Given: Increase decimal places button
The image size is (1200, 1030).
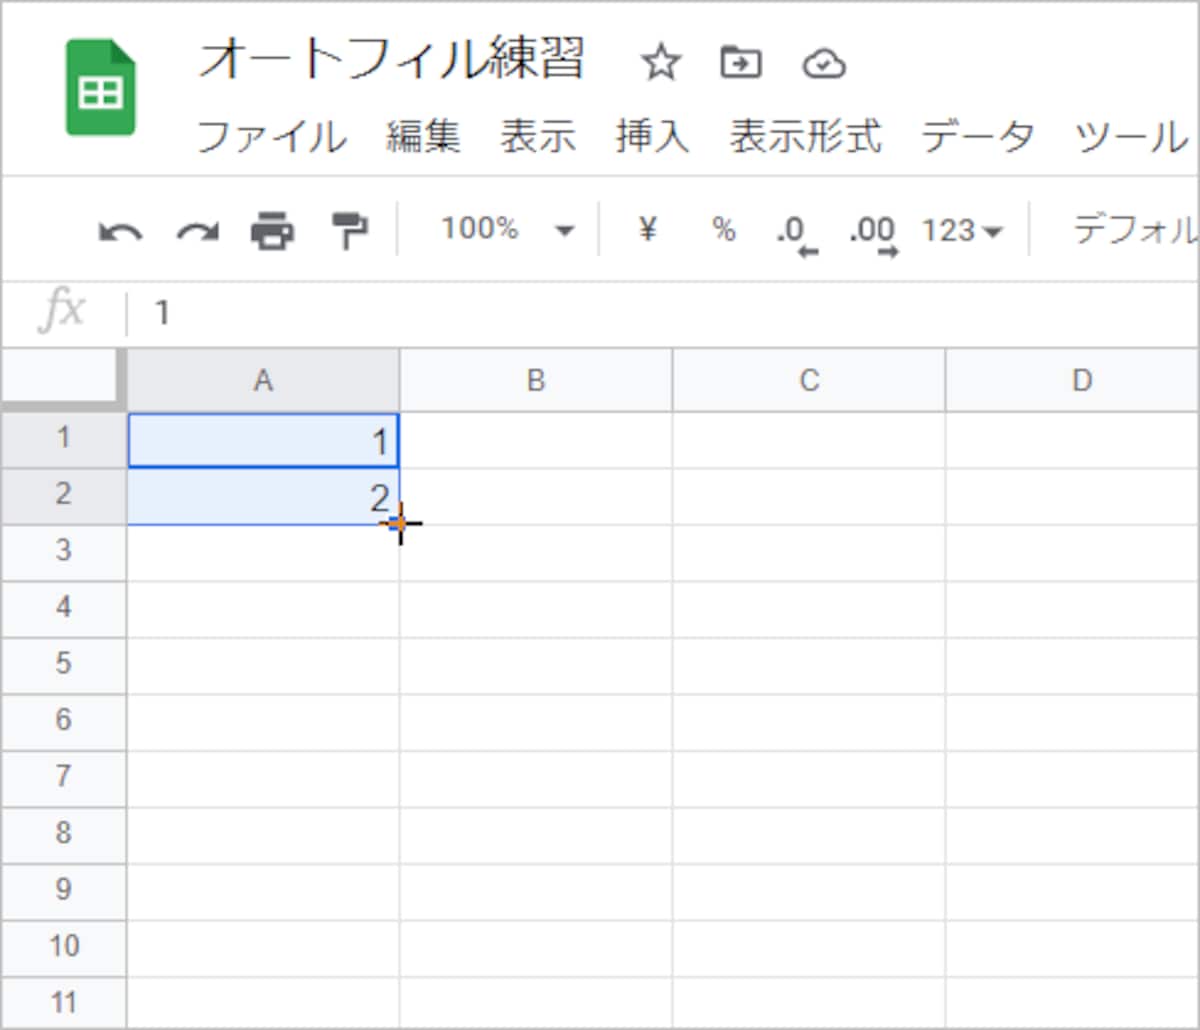Looking at the screenshot, I should click(x=872, y=235).
